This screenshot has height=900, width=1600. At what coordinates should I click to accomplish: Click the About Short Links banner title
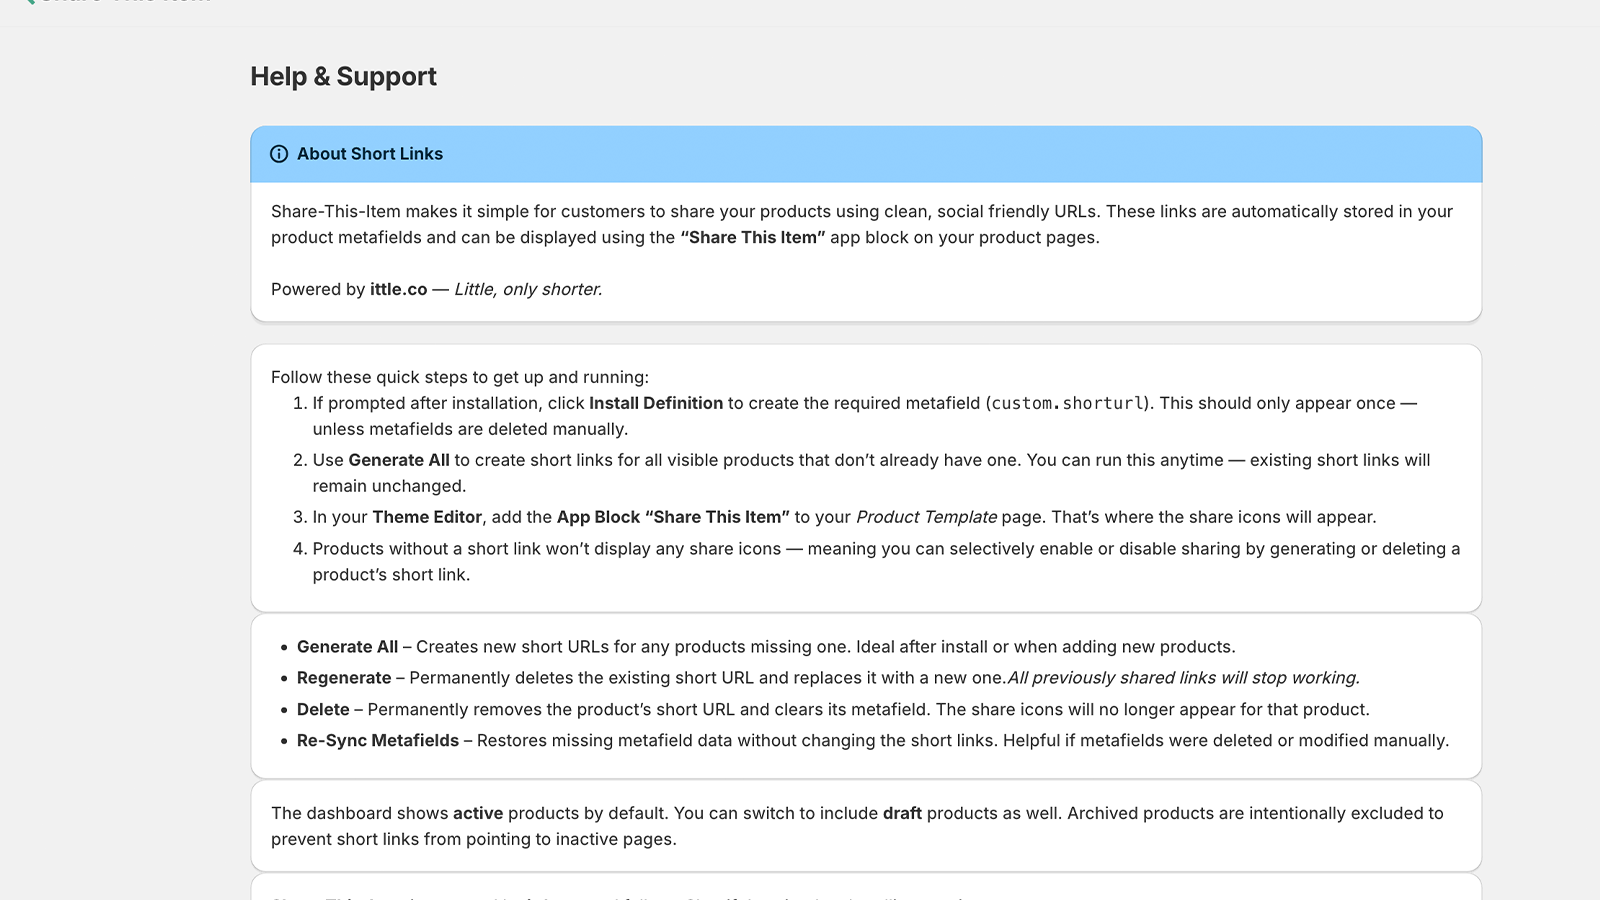(x=369, y=154)
